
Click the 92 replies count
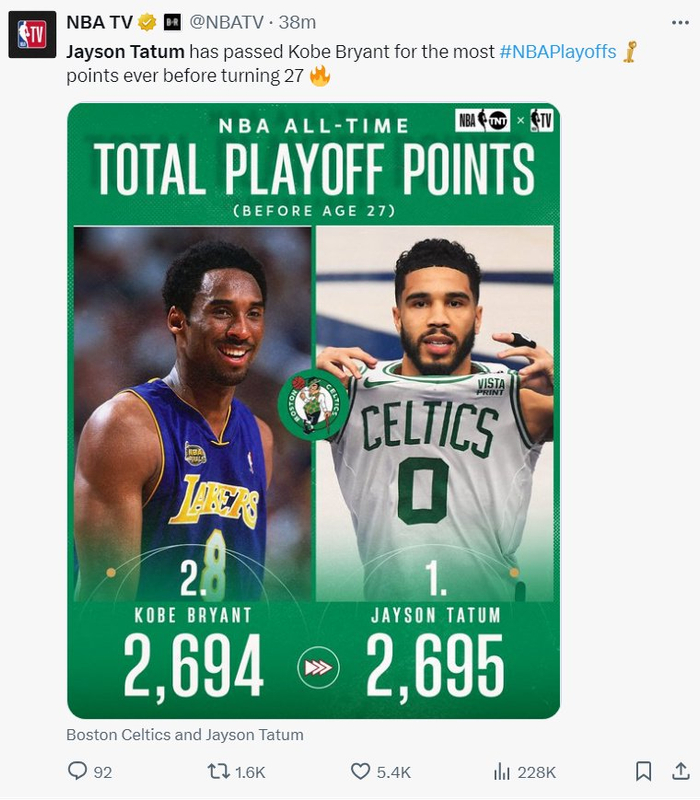102,772
